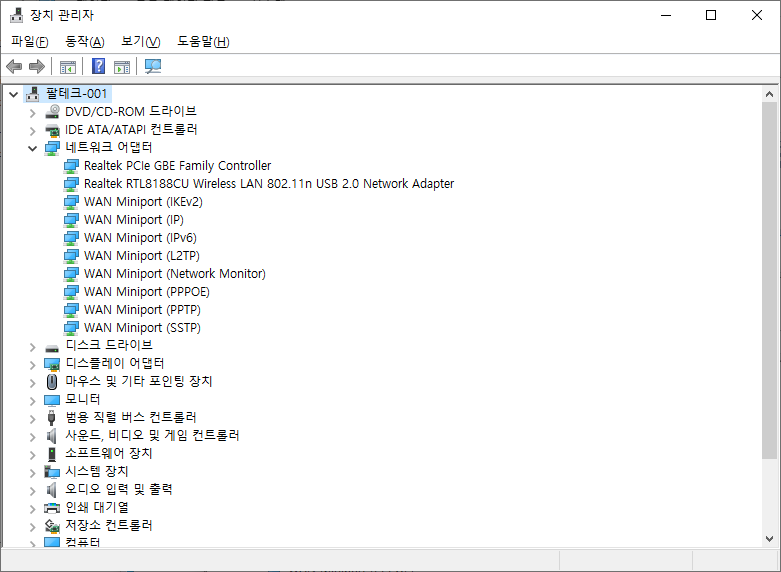781x572 pixels.
Task: Select WAN Miniport (L2TP)
Action: tap(142, 256)
